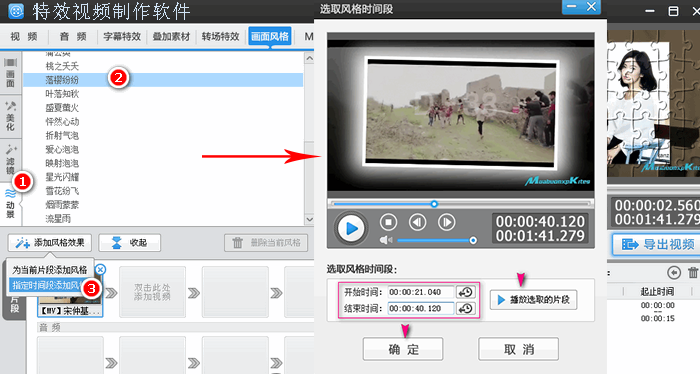The image size is (700, 374).
Task: Select the 落樱纷纷 style
Action: point(163,80)
